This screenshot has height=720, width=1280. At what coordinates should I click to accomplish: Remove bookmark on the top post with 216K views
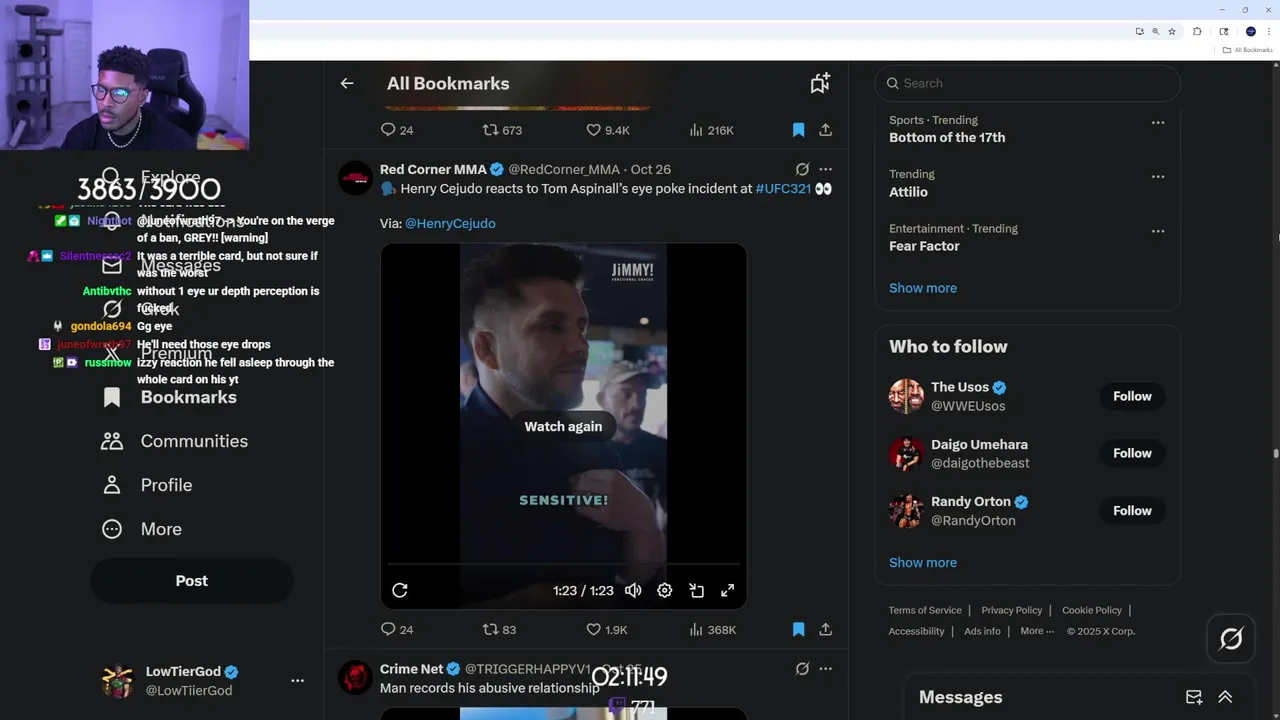(798, 130)
